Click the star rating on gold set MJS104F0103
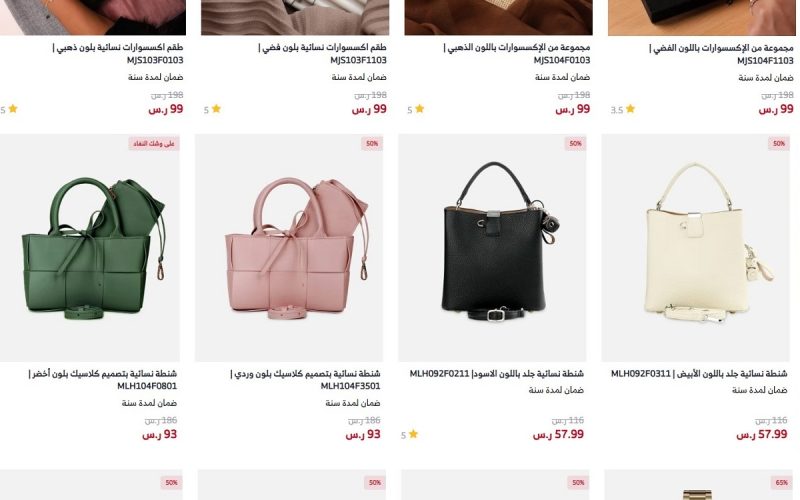 (x=415, y=109)
